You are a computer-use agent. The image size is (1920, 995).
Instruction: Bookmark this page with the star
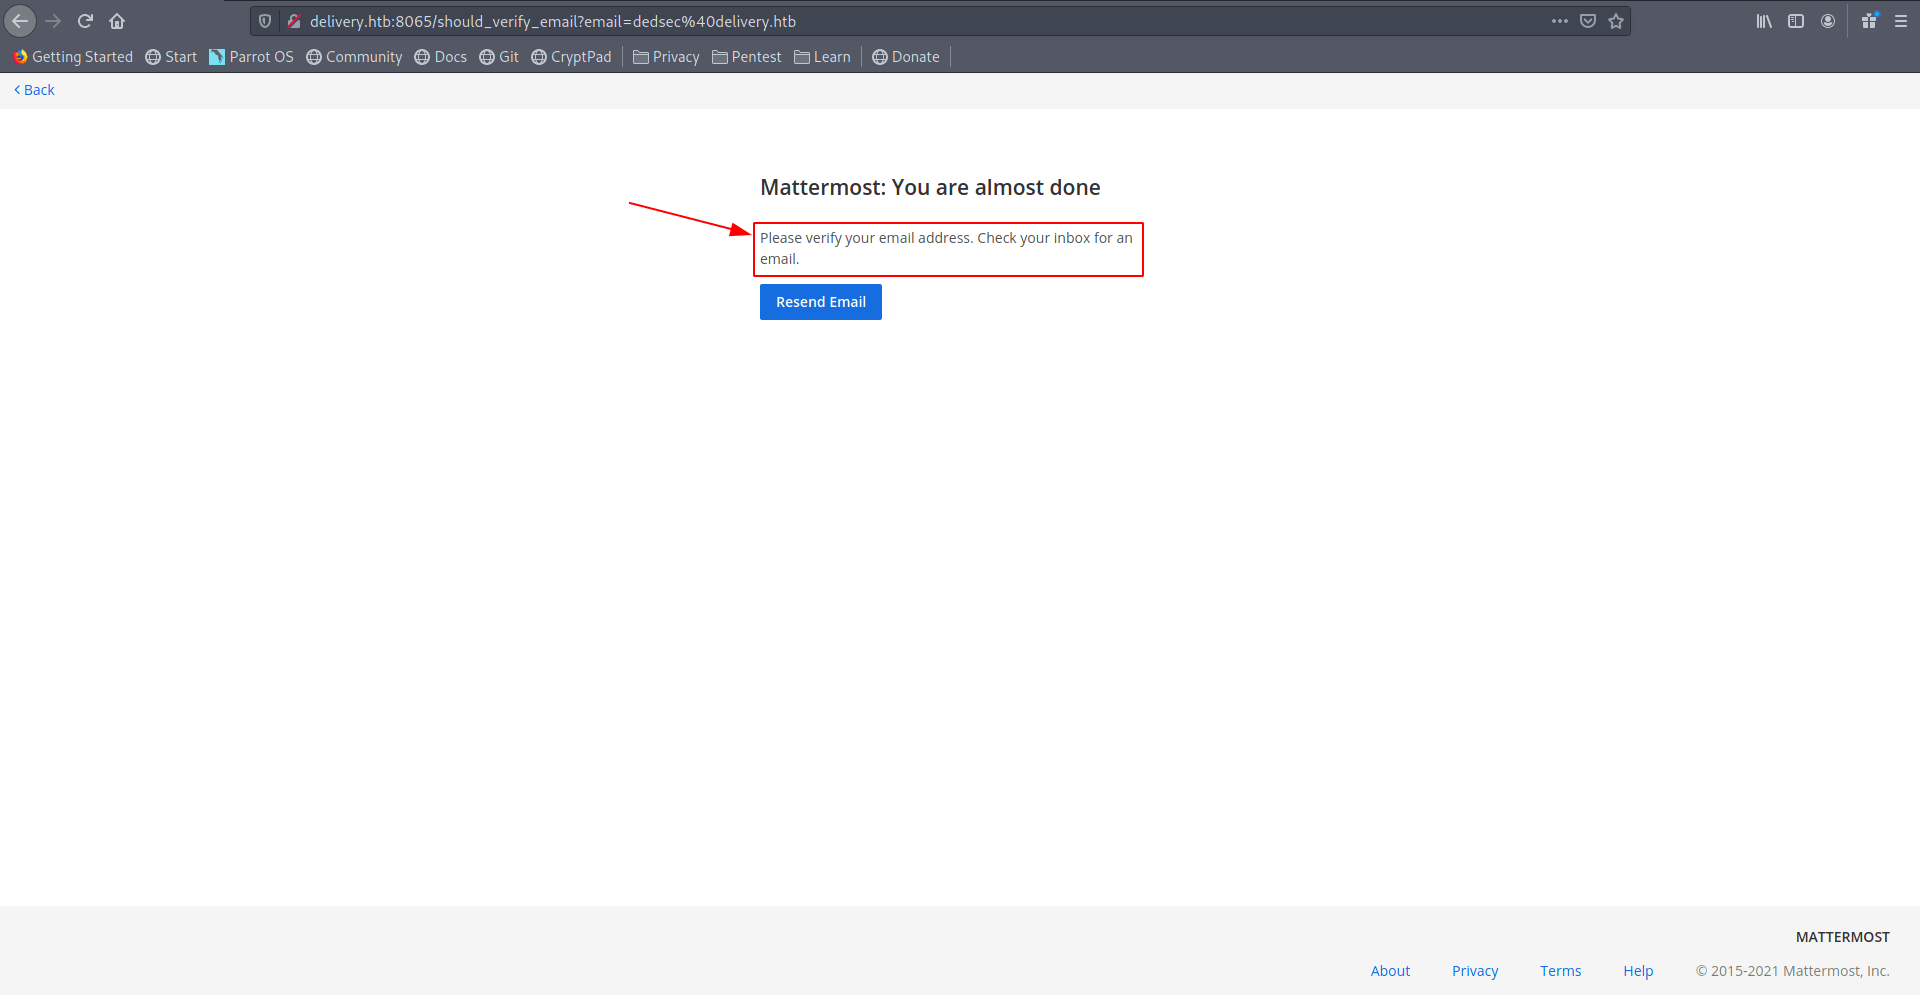(1616, 21)
